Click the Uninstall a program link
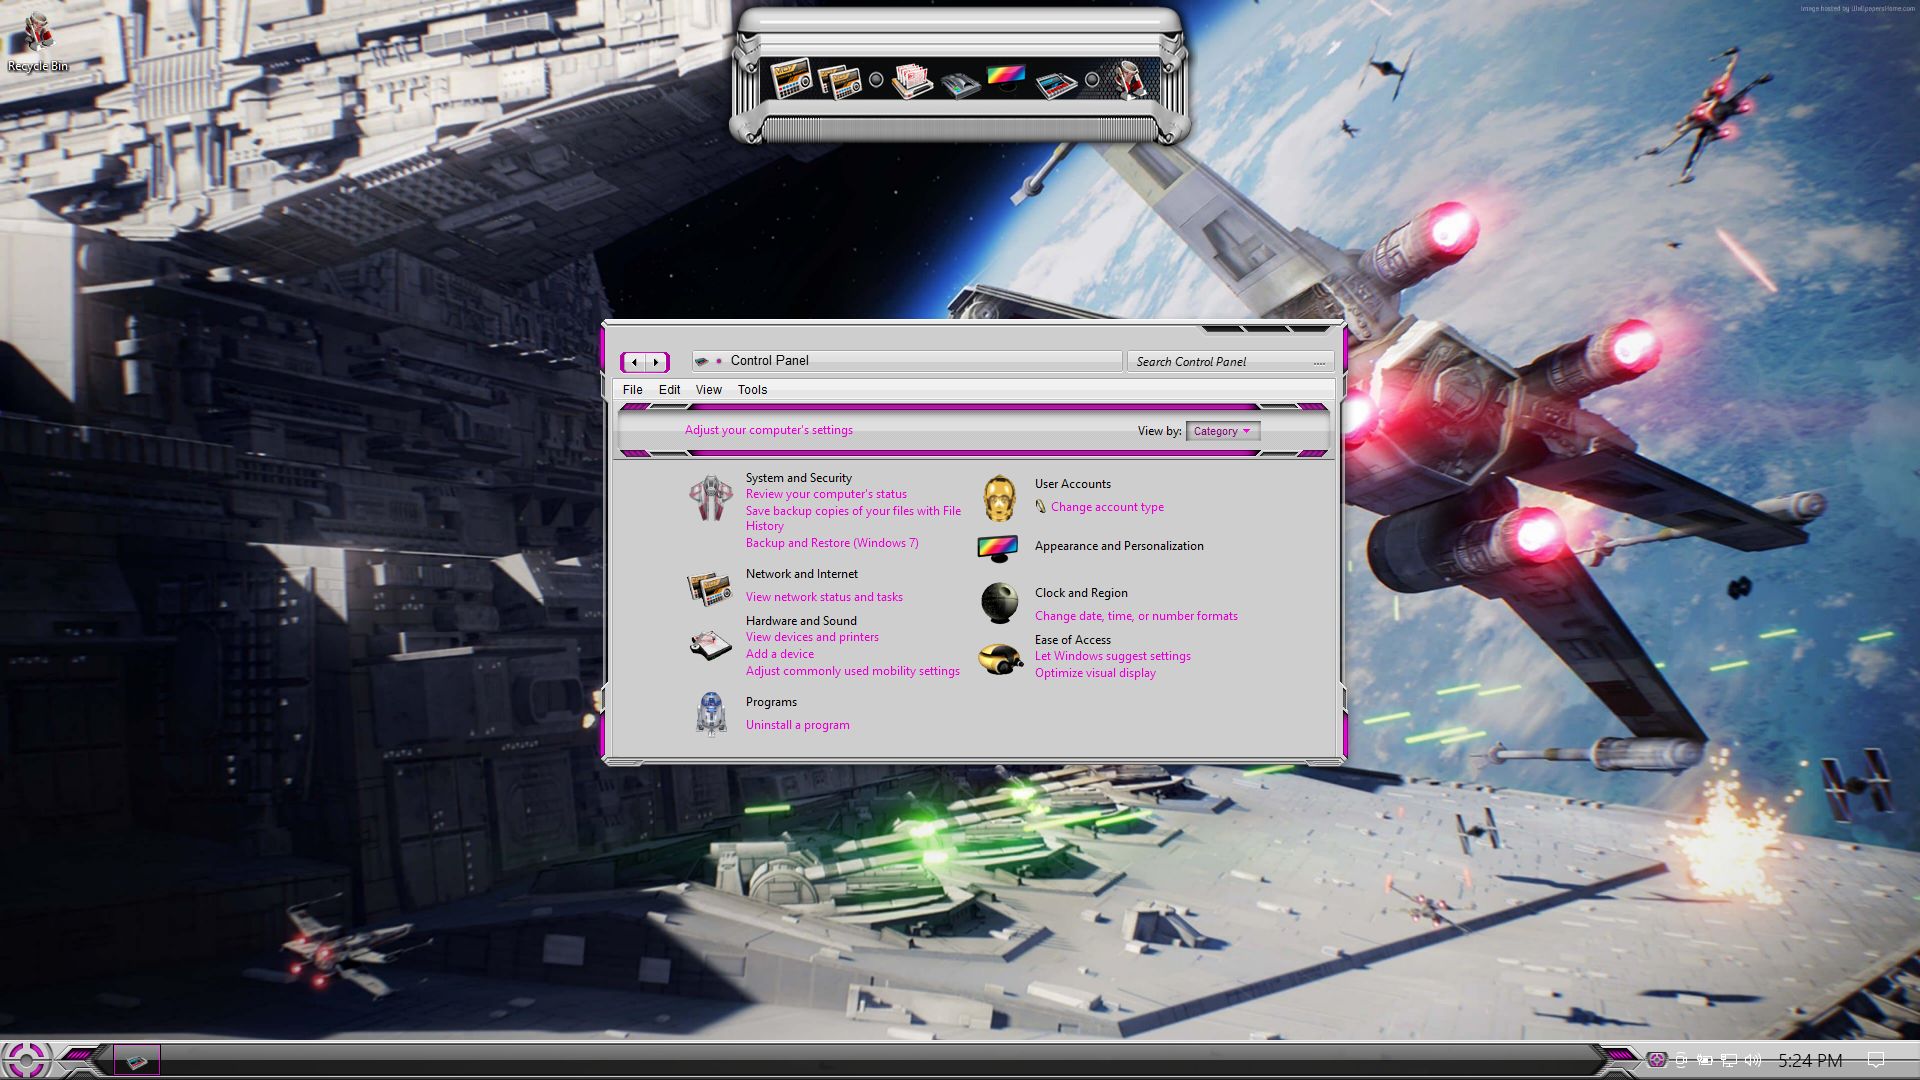Image resolution: width=1920 pixels, height=1080 pixels. 797,725
